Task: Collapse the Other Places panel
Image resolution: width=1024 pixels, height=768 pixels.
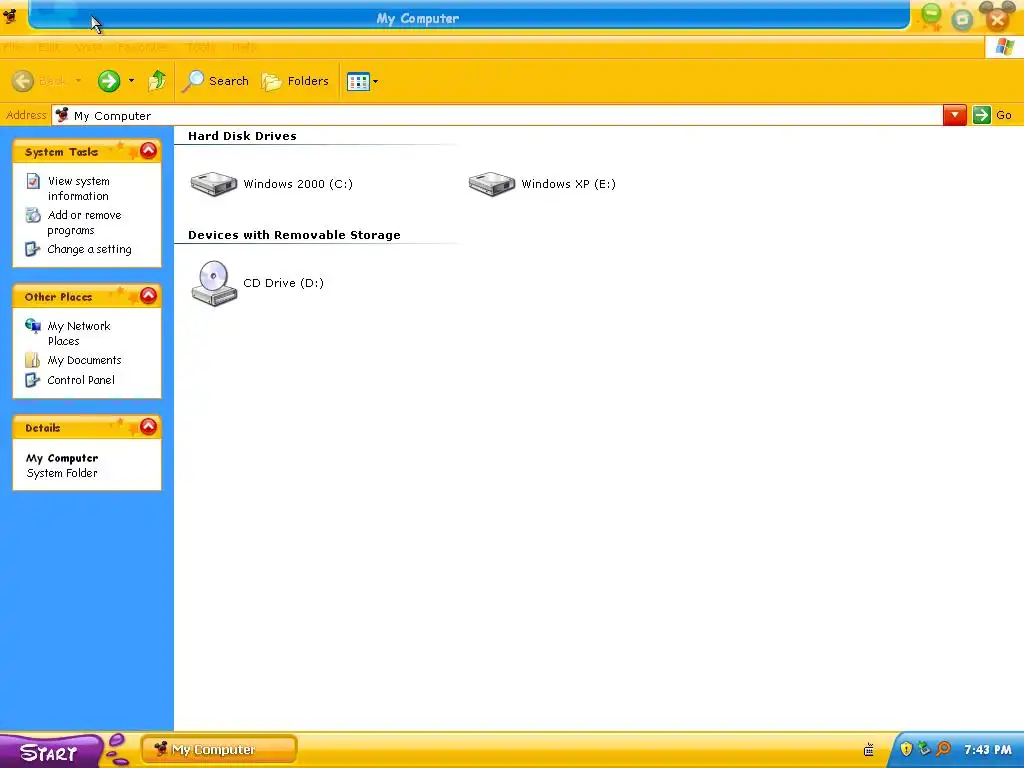Action: click(x=148, y=296)
